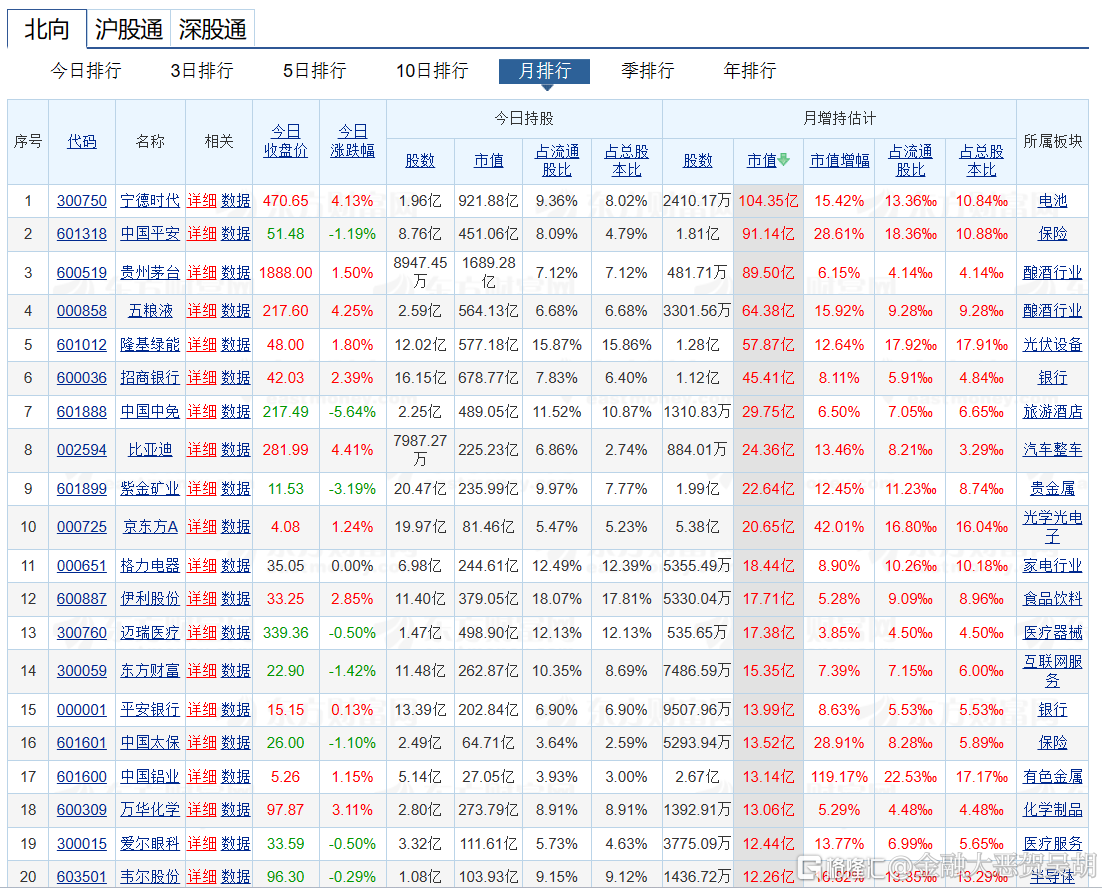
Task: Open the 化学制品 sector link
Action: pyautogui.click(x=1053, y=809)
